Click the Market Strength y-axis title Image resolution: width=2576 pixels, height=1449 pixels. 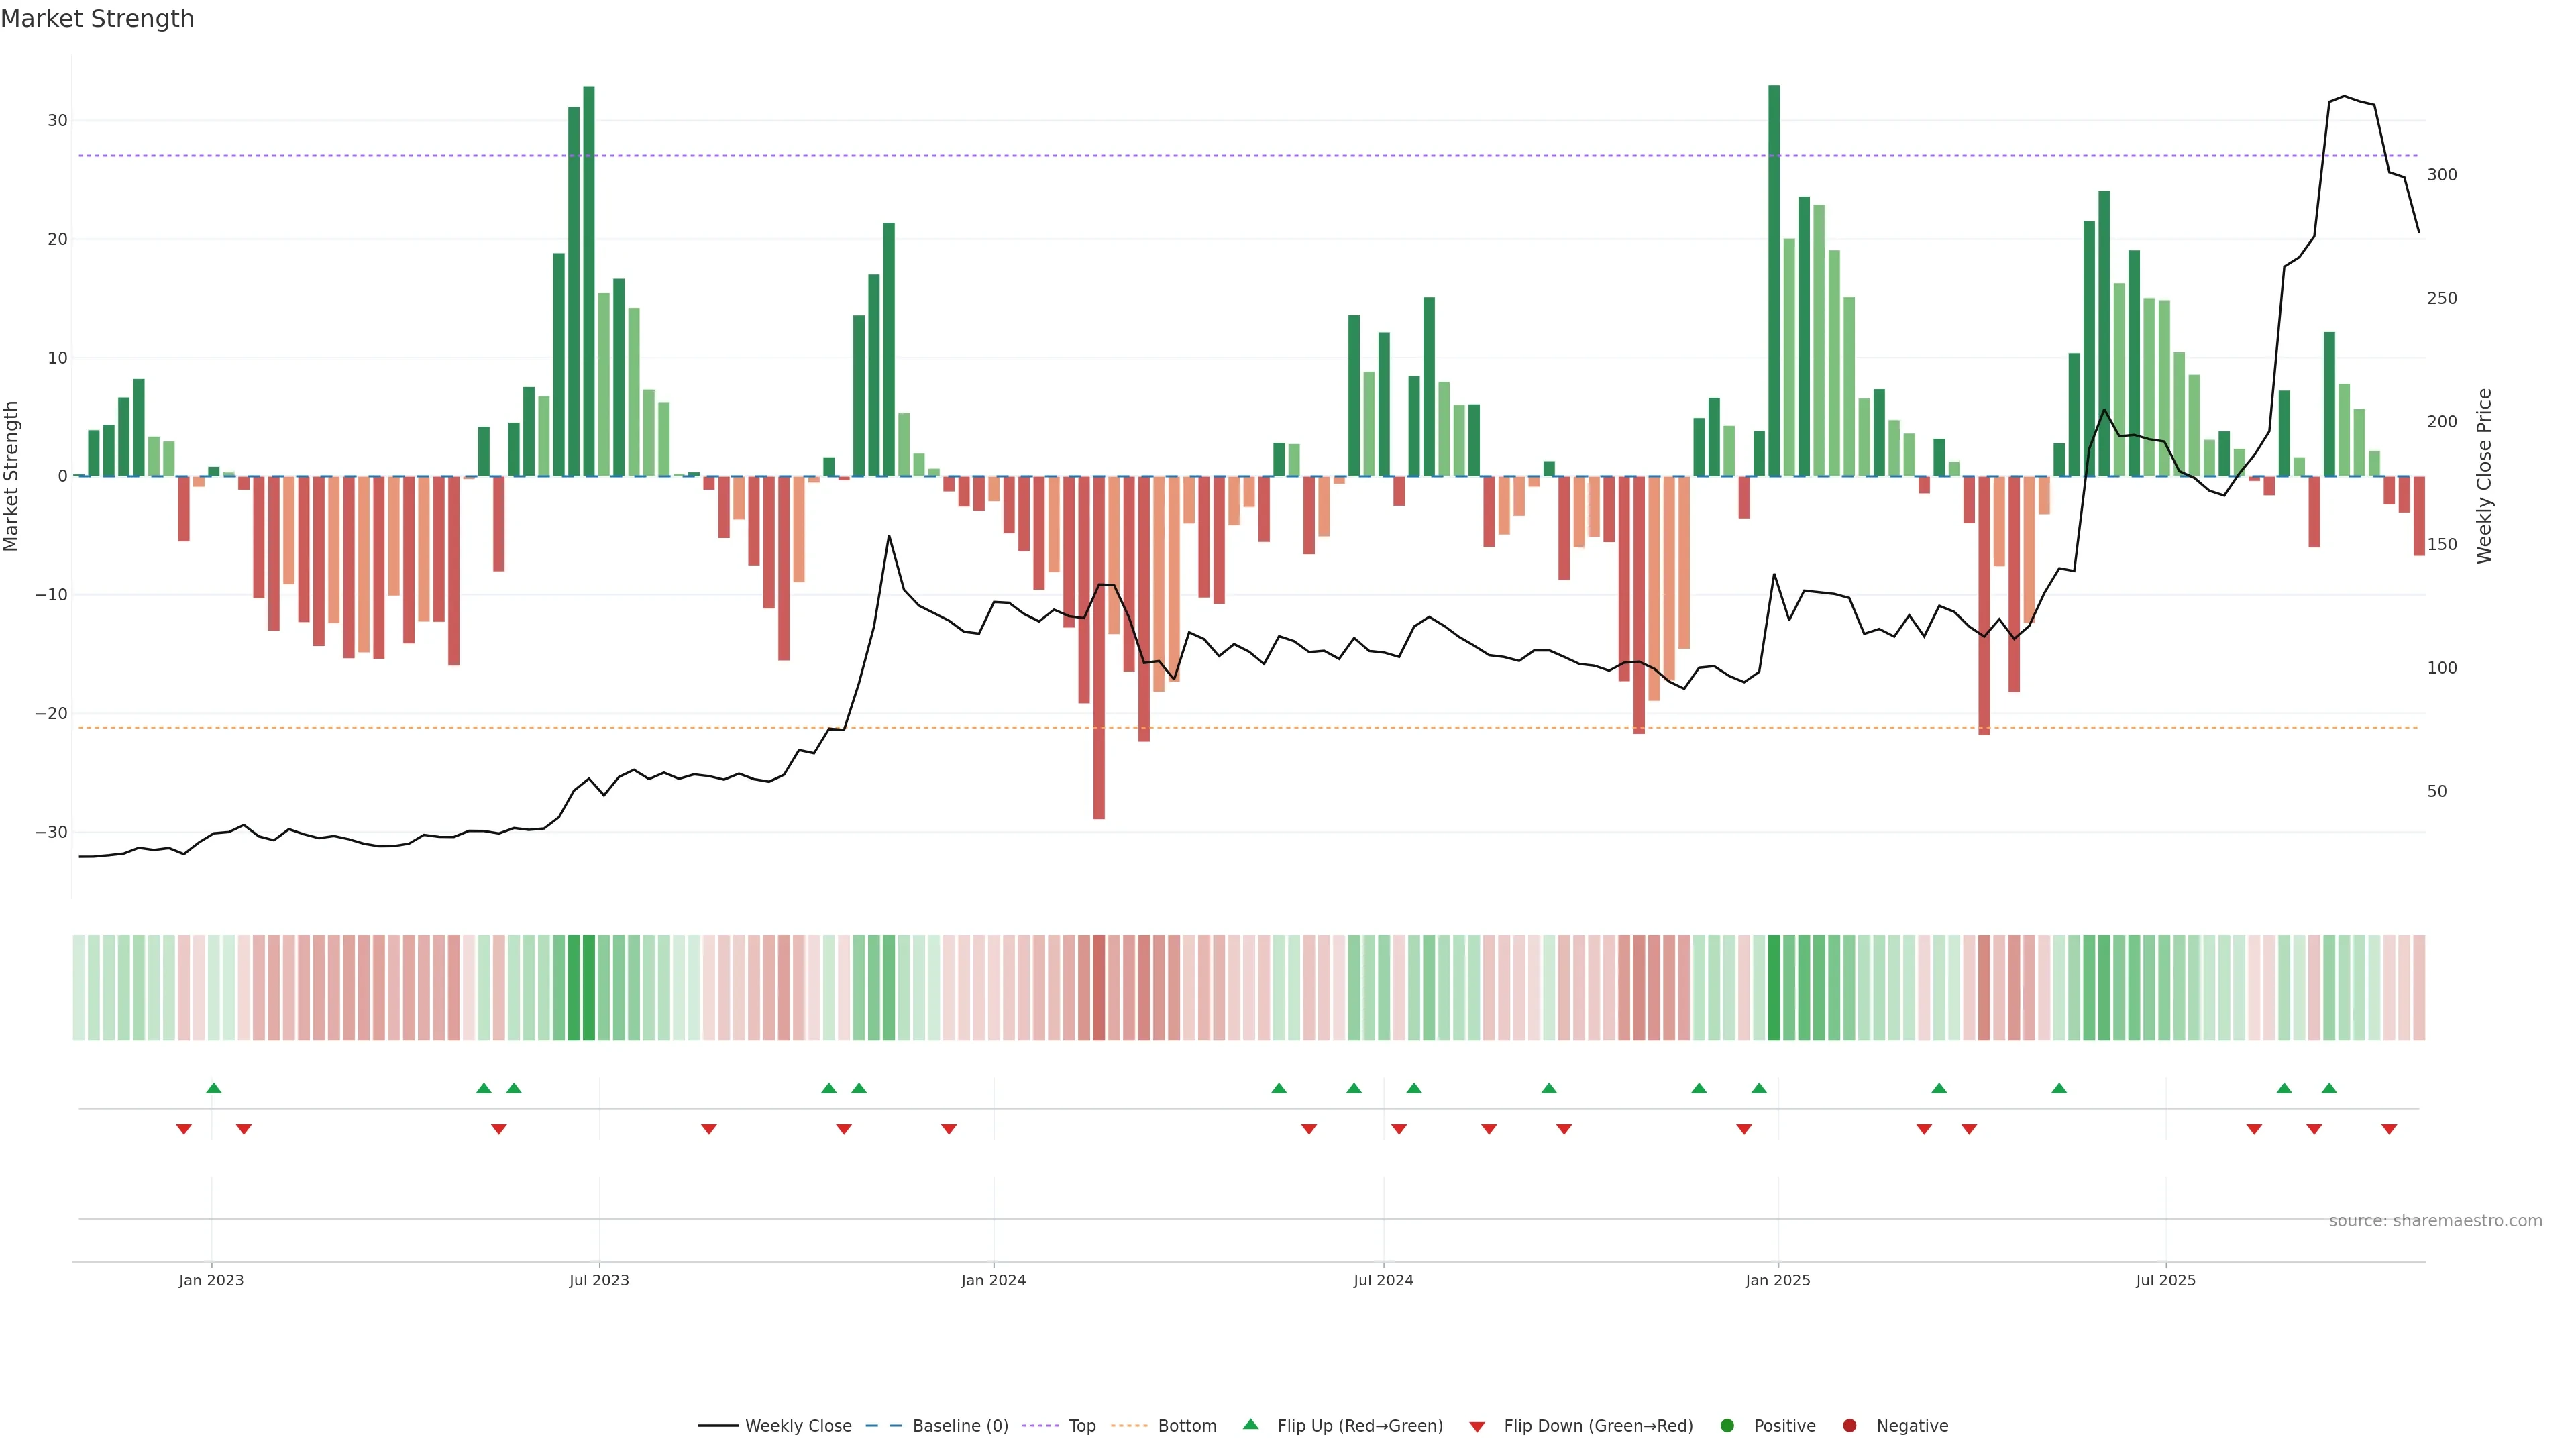(x=12, y=476)
